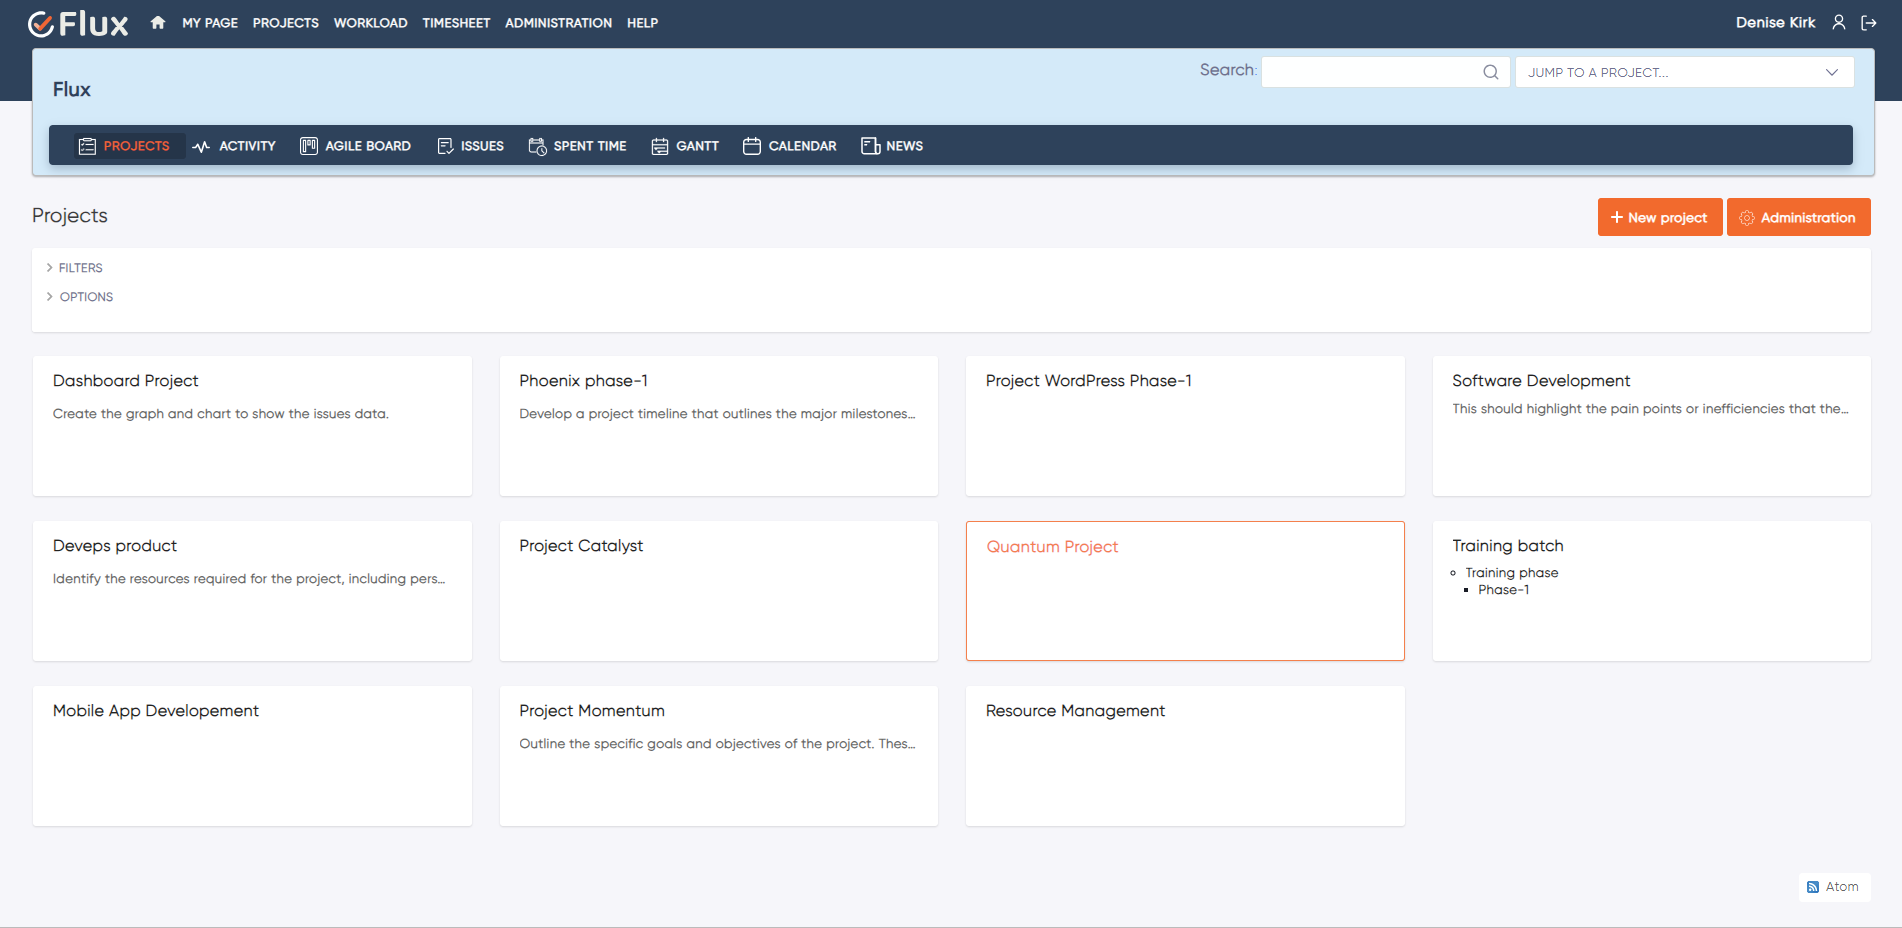
Task: Click the New project button
Action: pos(1659,217)
